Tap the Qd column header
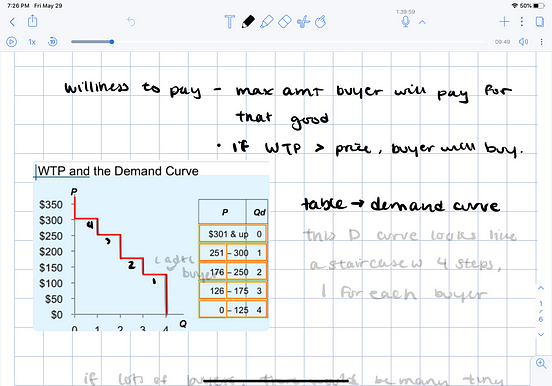This screenshot has height=386, width=552. [259, 212]
